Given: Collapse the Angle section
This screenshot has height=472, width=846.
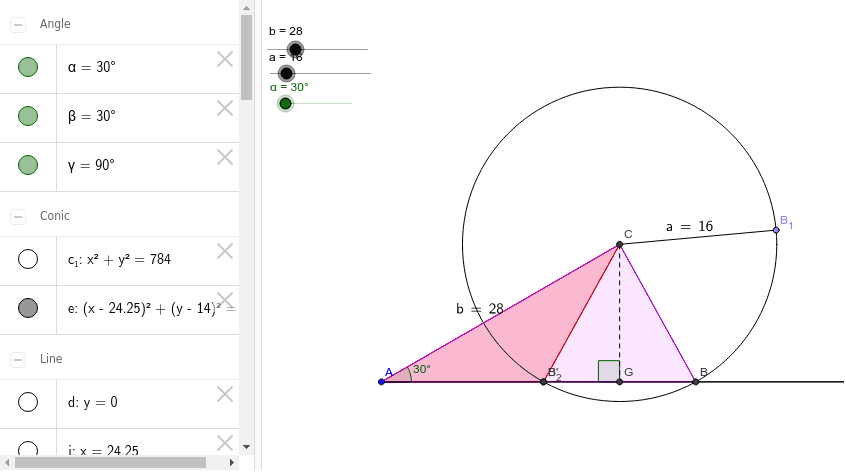Looking at the screenshot, I should coord(18,25).
